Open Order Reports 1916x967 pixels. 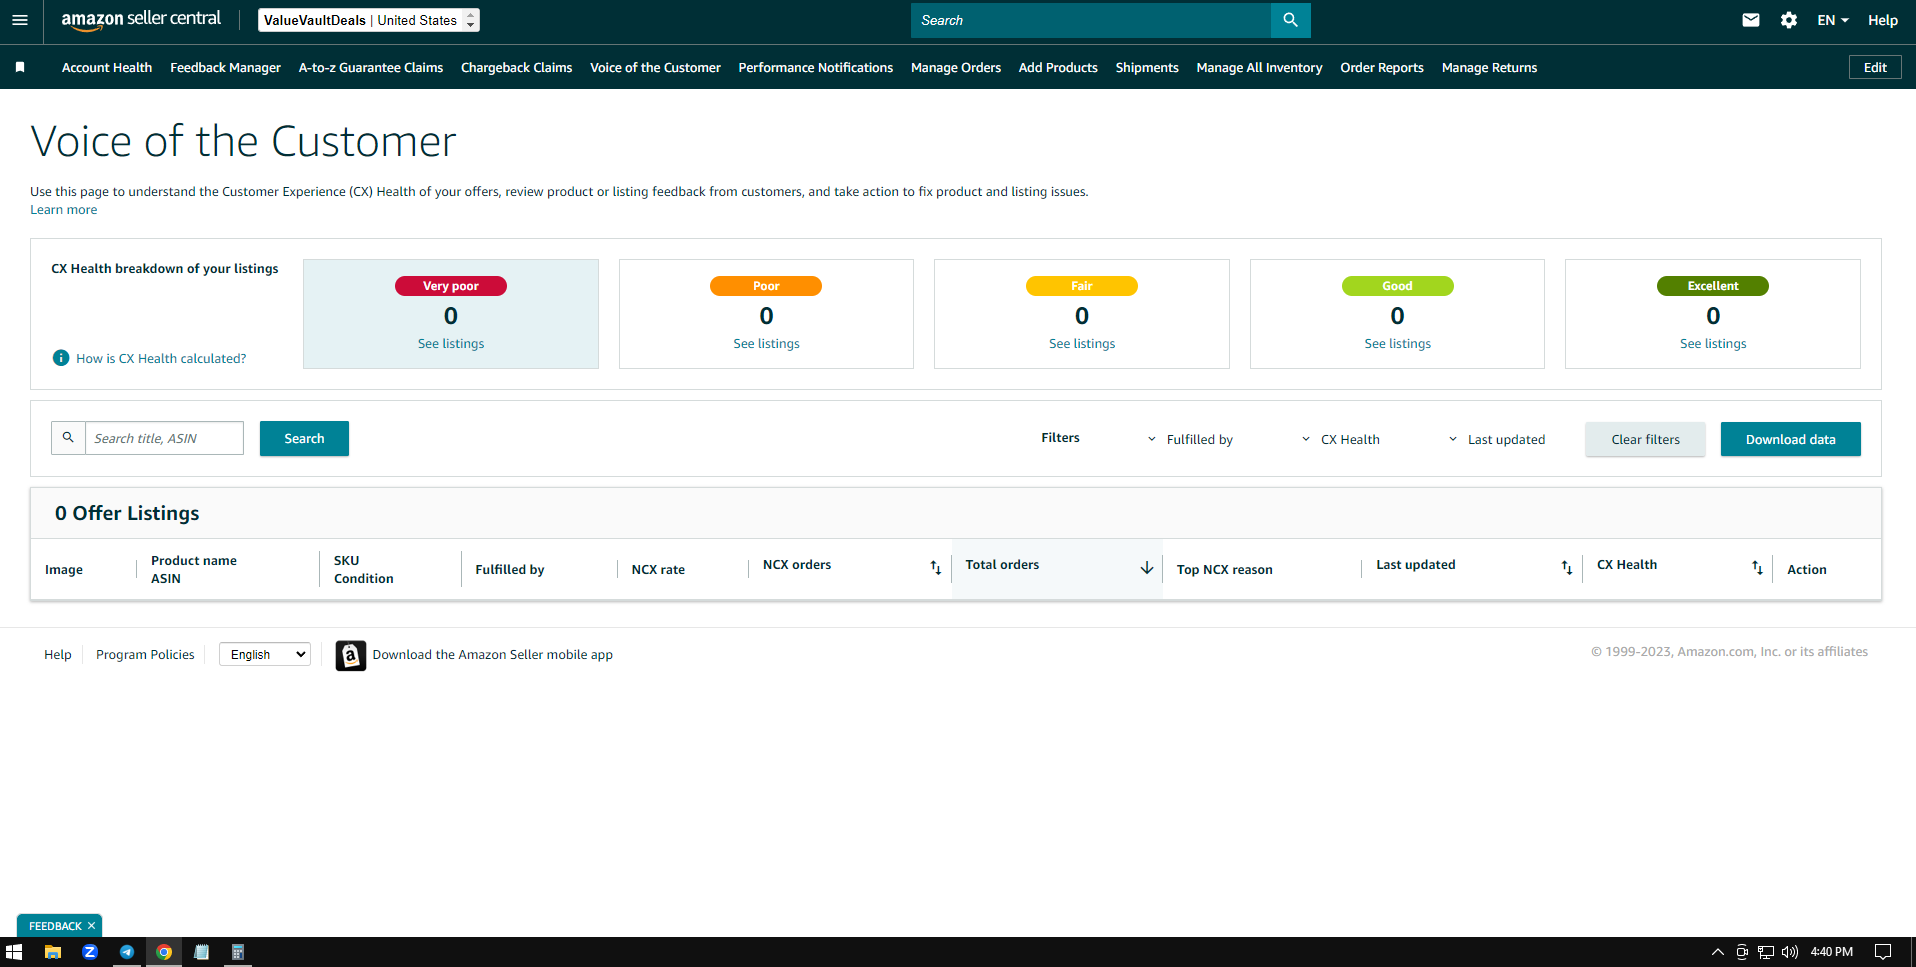click(1382, 67)
